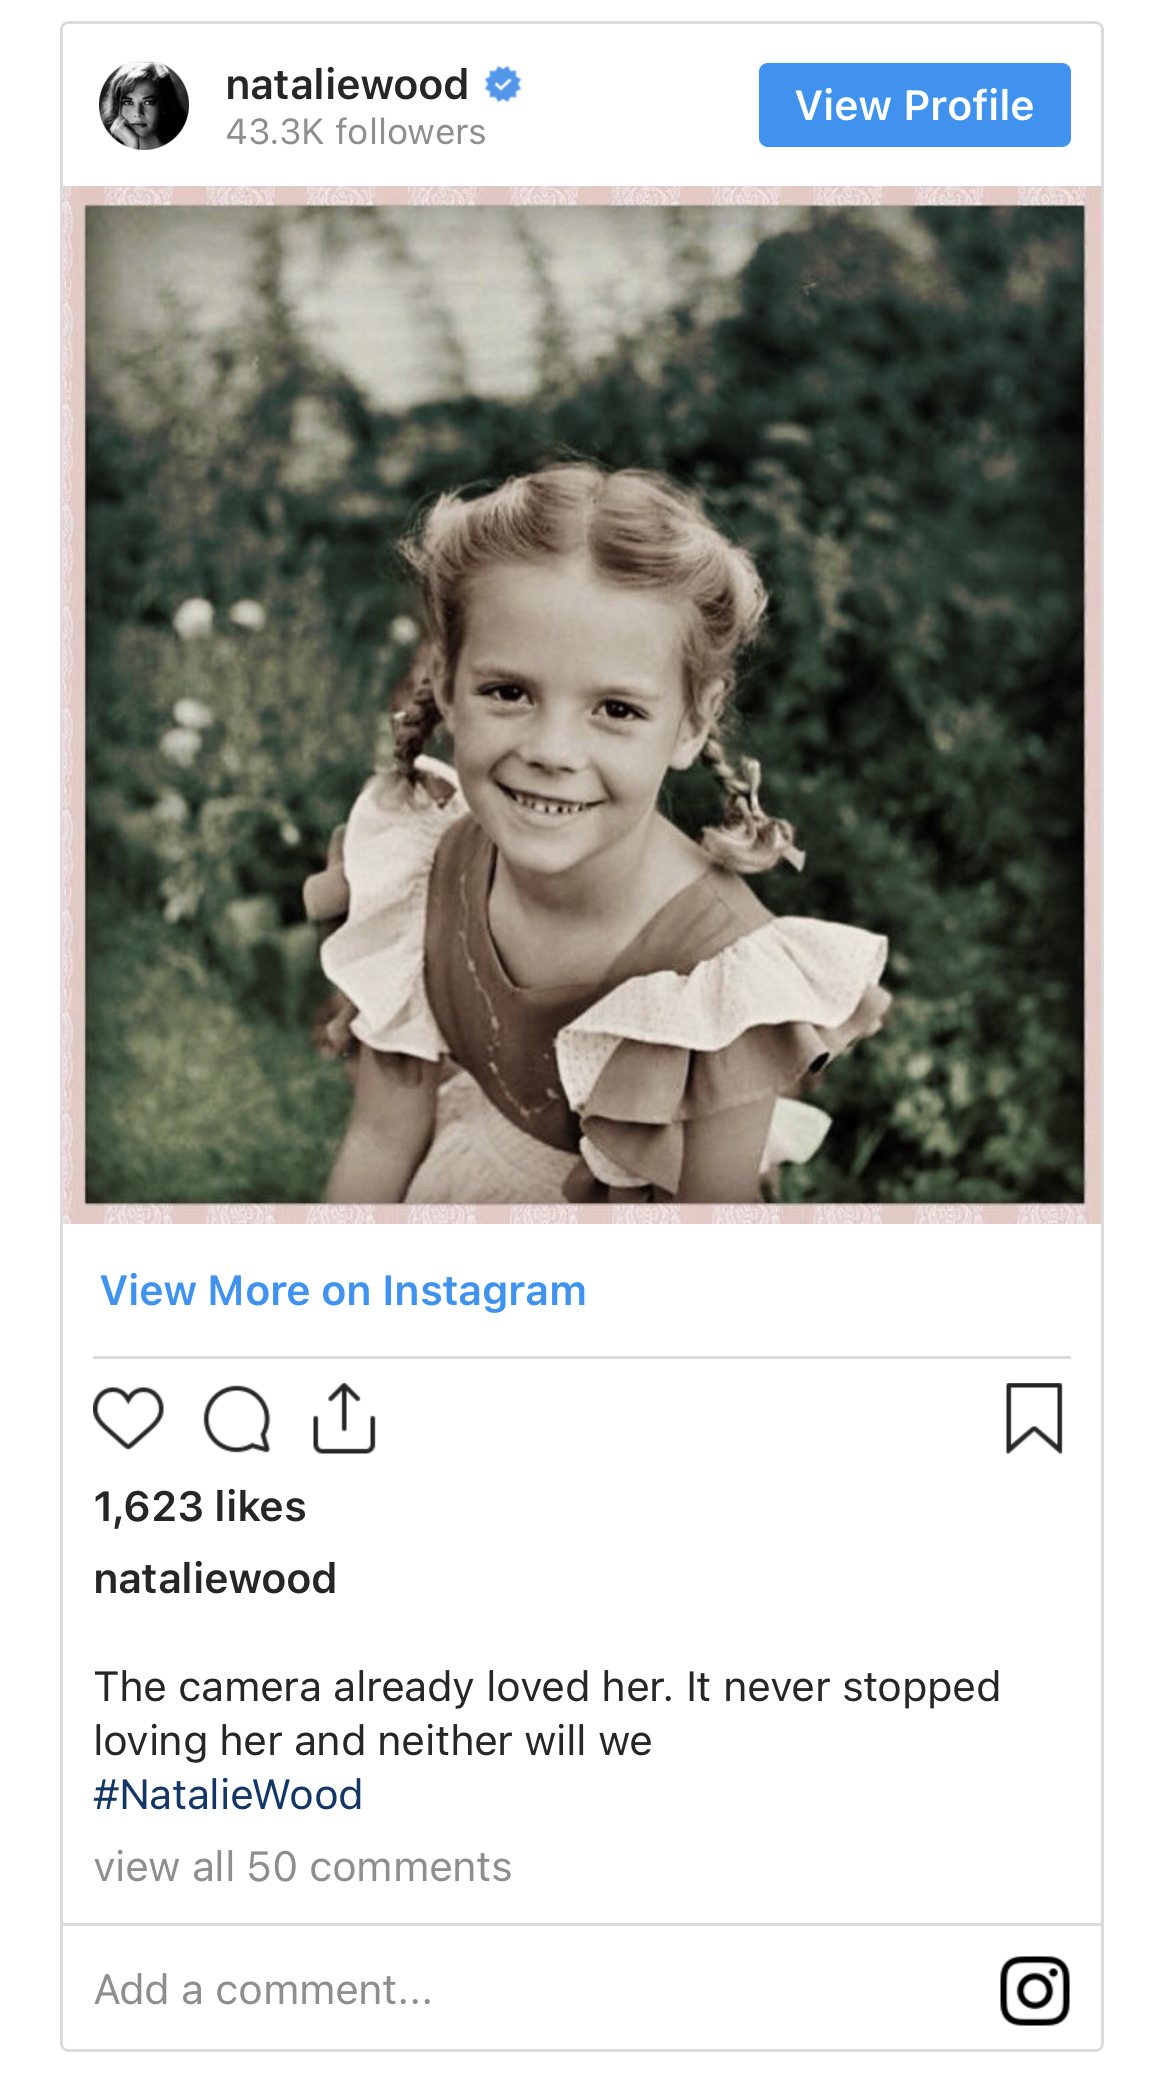Open the nataliewood profile avatar
This screenshot has height=2077, width=1170.
coord(144,106)
